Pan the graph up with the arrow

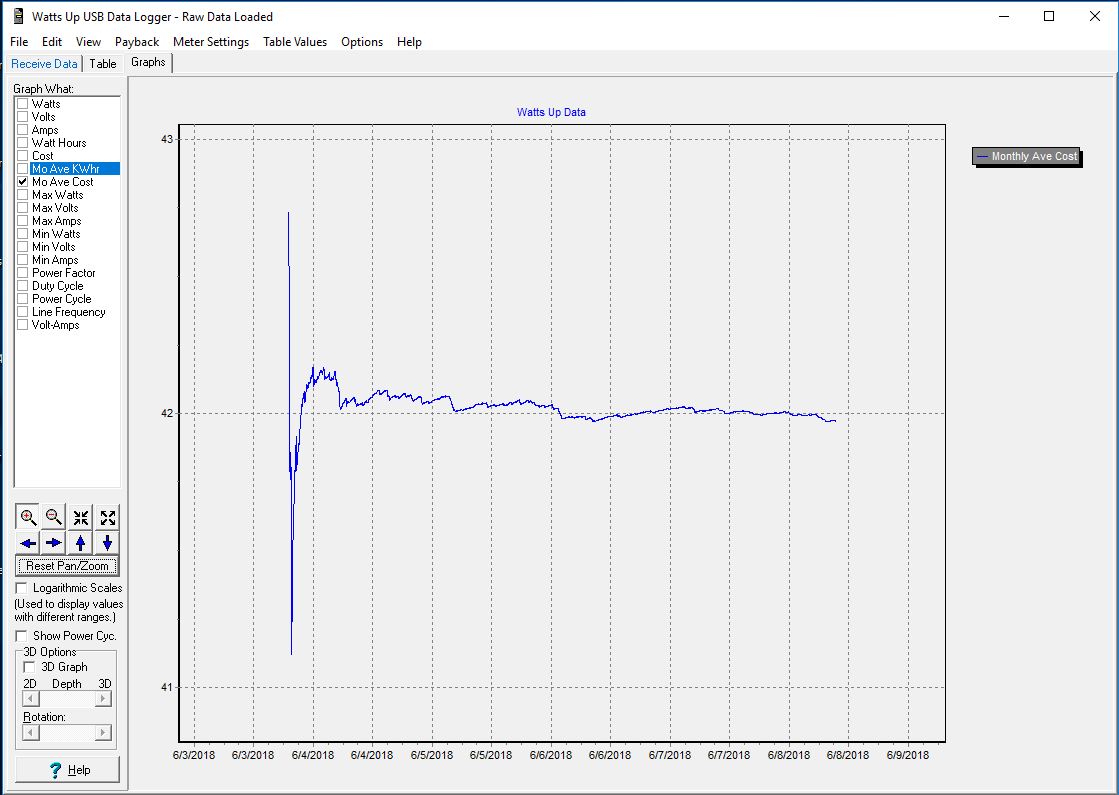[81, 543]
